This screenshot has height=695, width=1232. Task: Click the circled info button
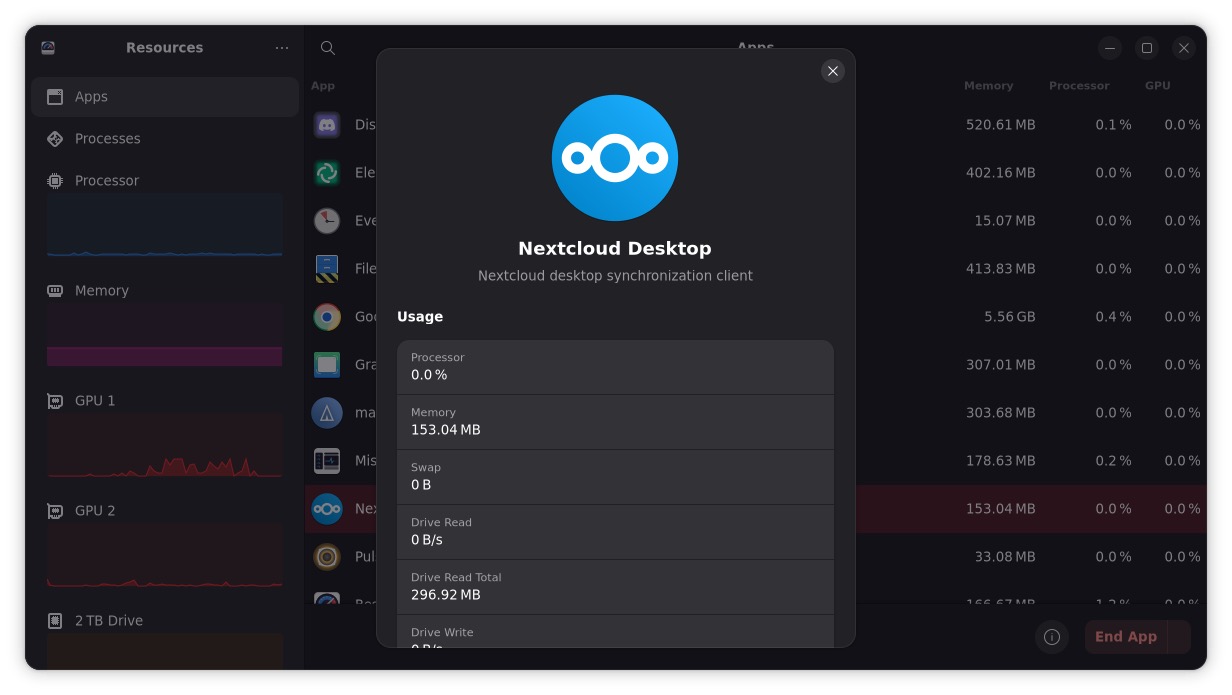(x=1051, y=637)
